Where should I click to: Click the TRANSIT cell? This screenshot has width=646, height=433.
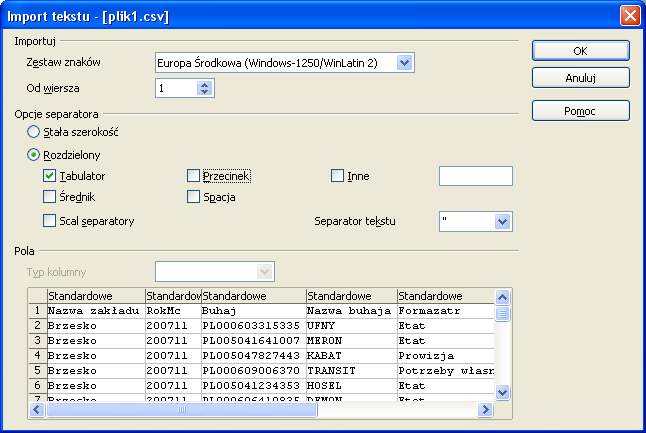tap(352, 370)
